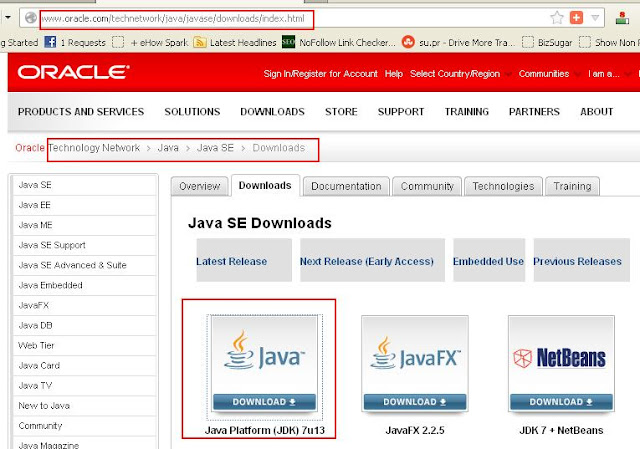Select Java Card in sidebar
This screenshot has width=640, height=449.
point(85,366)
